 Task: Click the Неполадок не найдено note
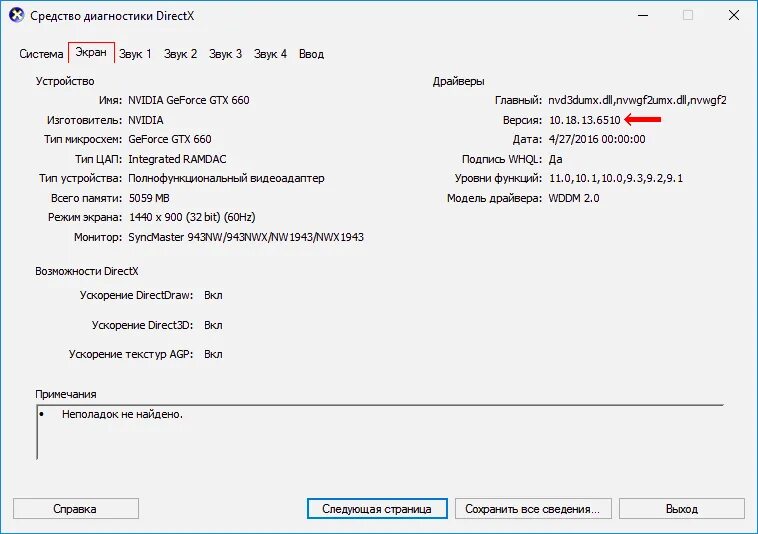coord(122,414)
